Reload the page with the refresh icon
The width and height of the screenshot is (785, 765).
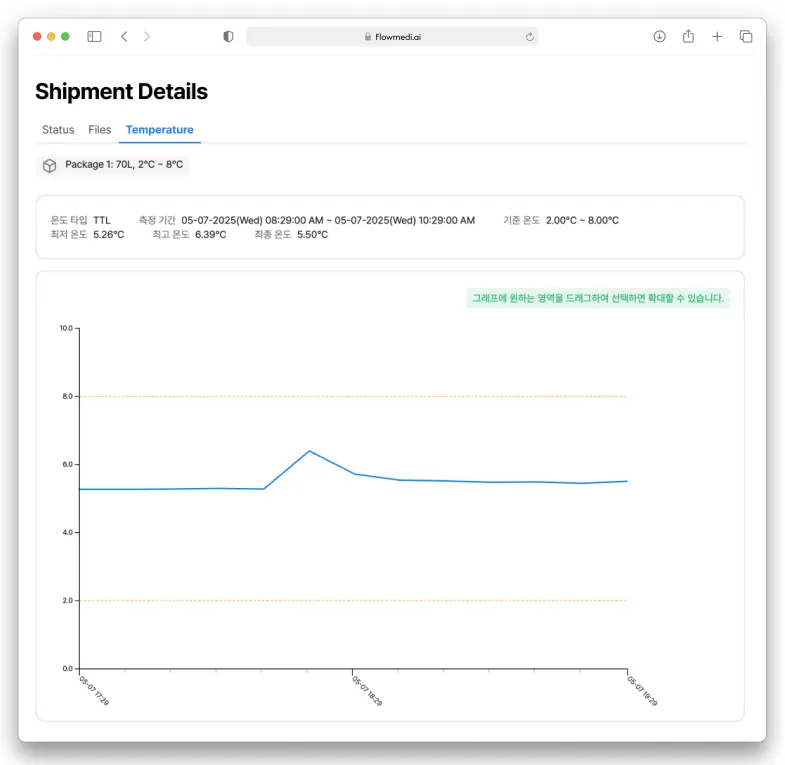pos(529,37)
